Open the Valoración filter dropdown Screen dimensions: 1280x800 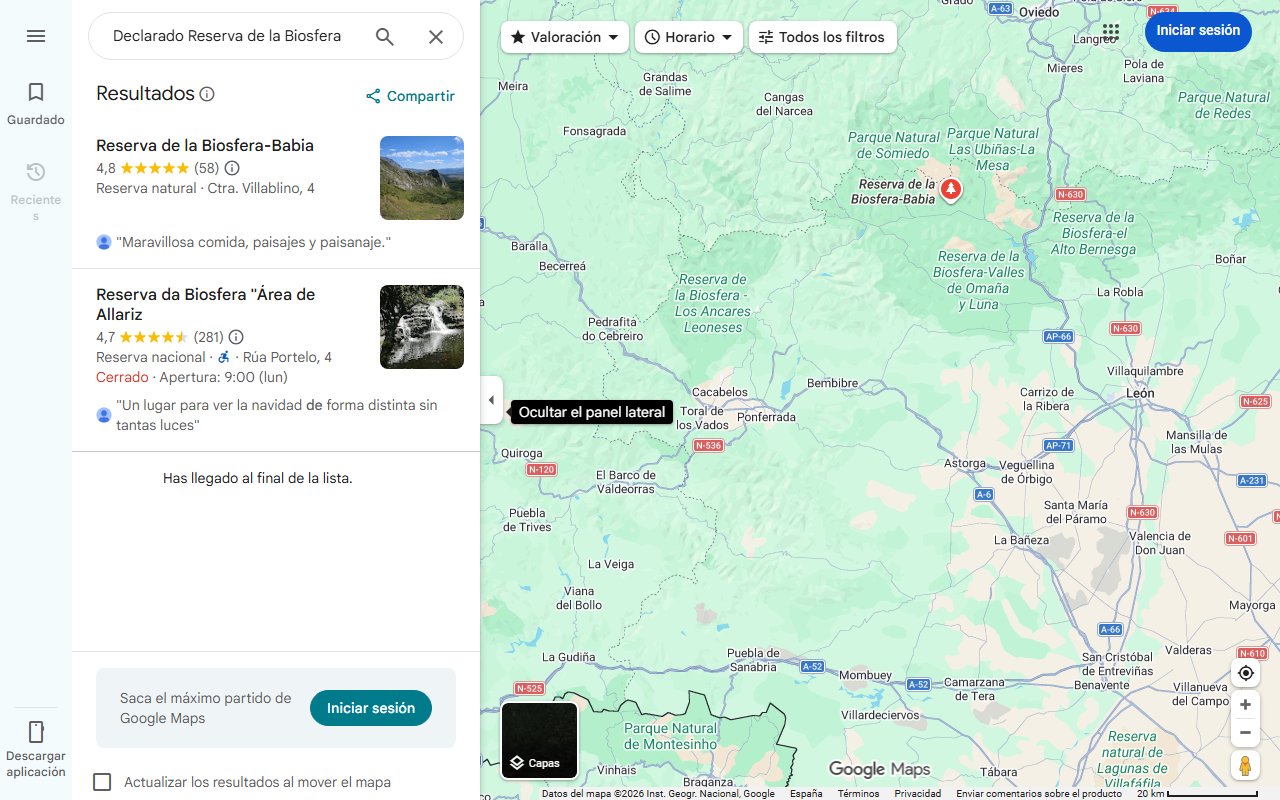[565, 36]
